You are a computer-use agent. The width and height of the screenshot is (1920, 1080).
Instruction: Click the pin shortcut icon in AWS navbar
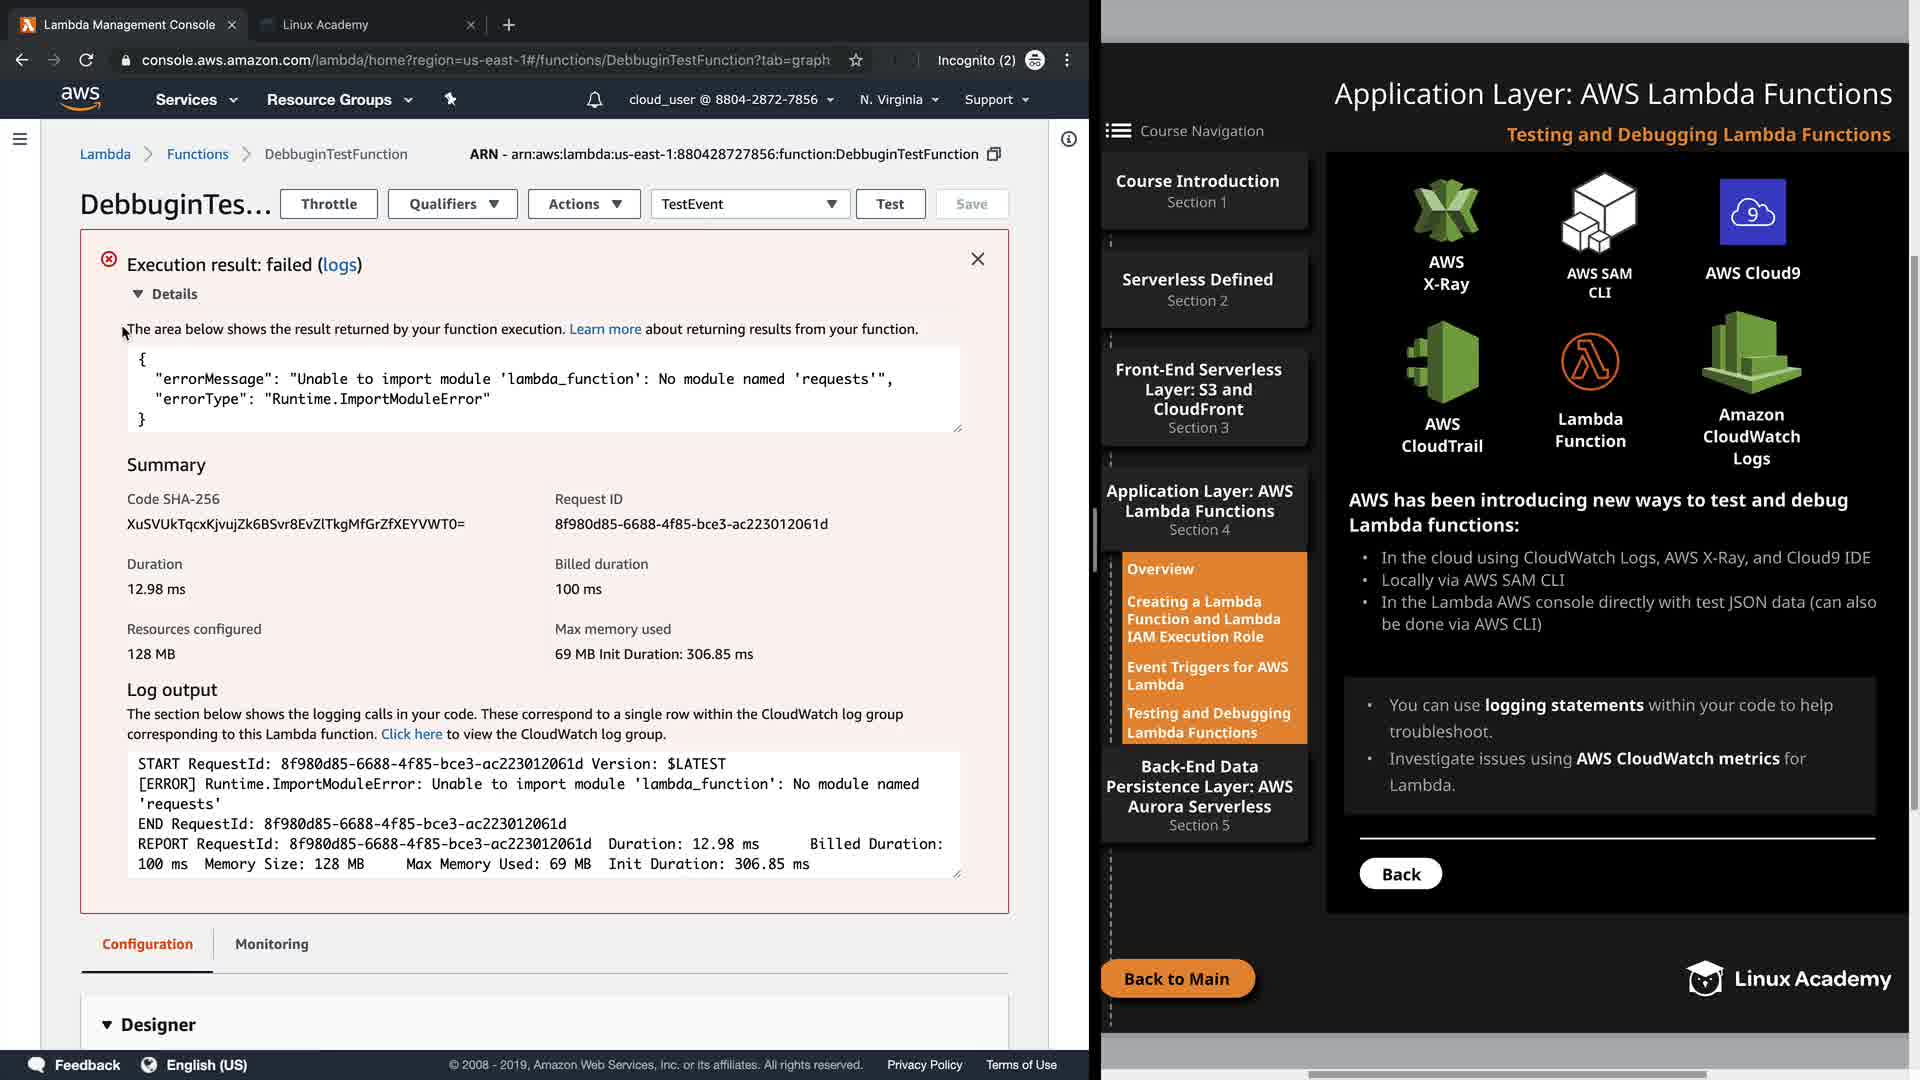pos(450,99)
